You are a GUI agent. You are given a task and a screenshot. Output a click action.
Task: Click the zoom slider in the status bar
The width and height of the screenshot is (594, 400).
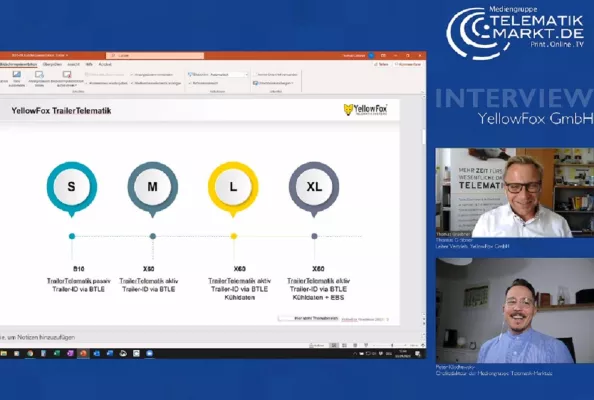(393, 345)
